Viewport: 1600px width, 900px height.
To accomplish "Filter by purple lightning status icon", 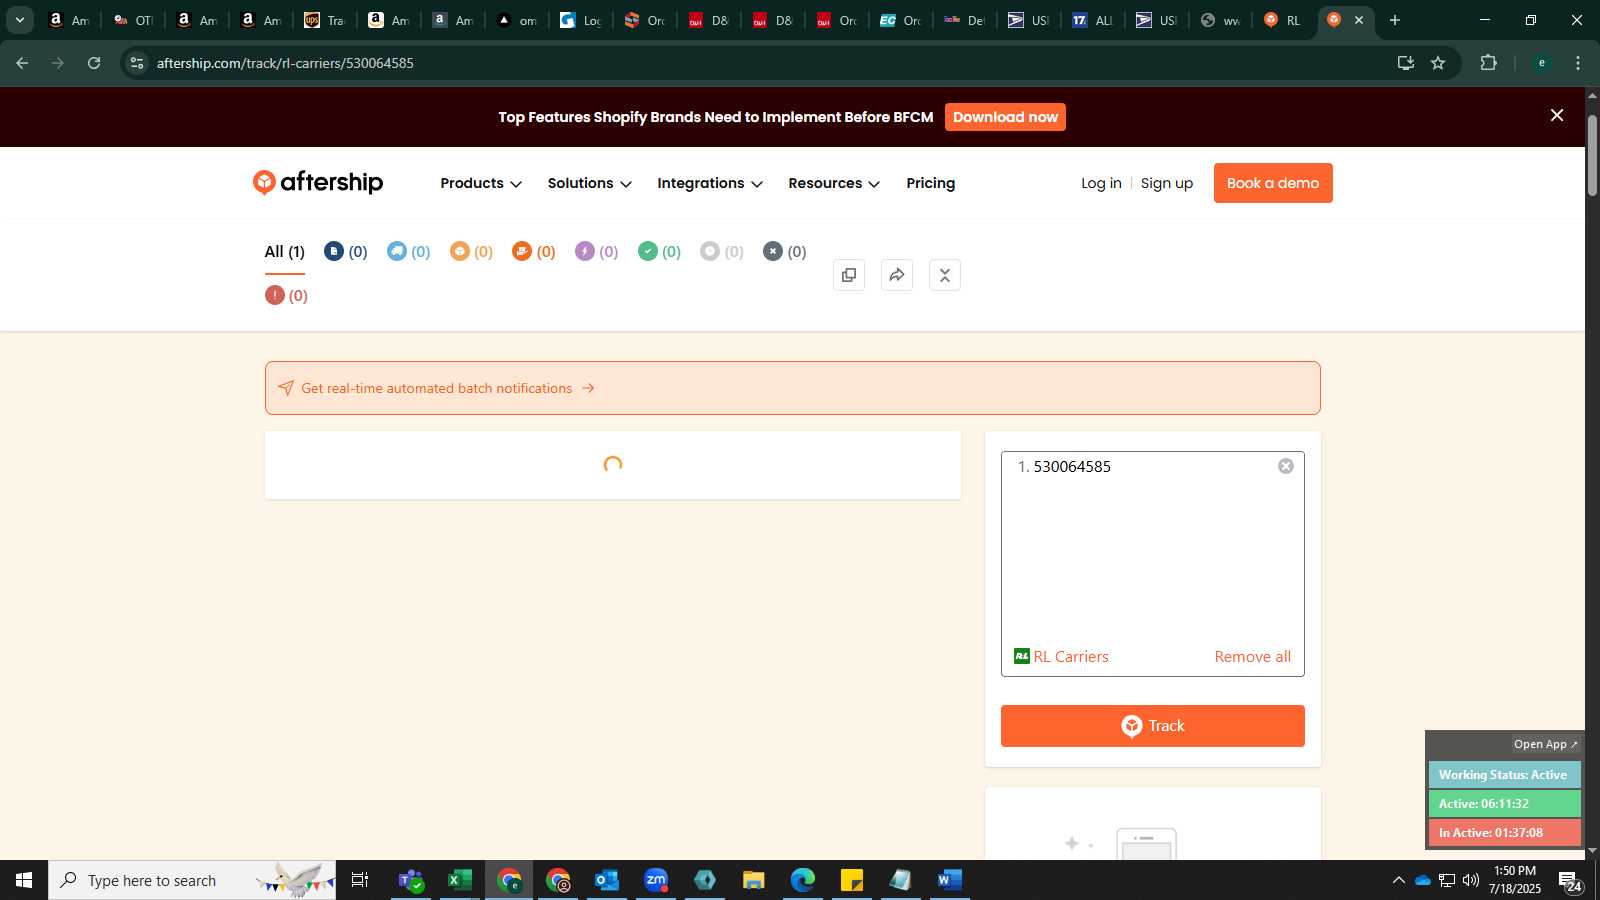I will pos(596,251).
